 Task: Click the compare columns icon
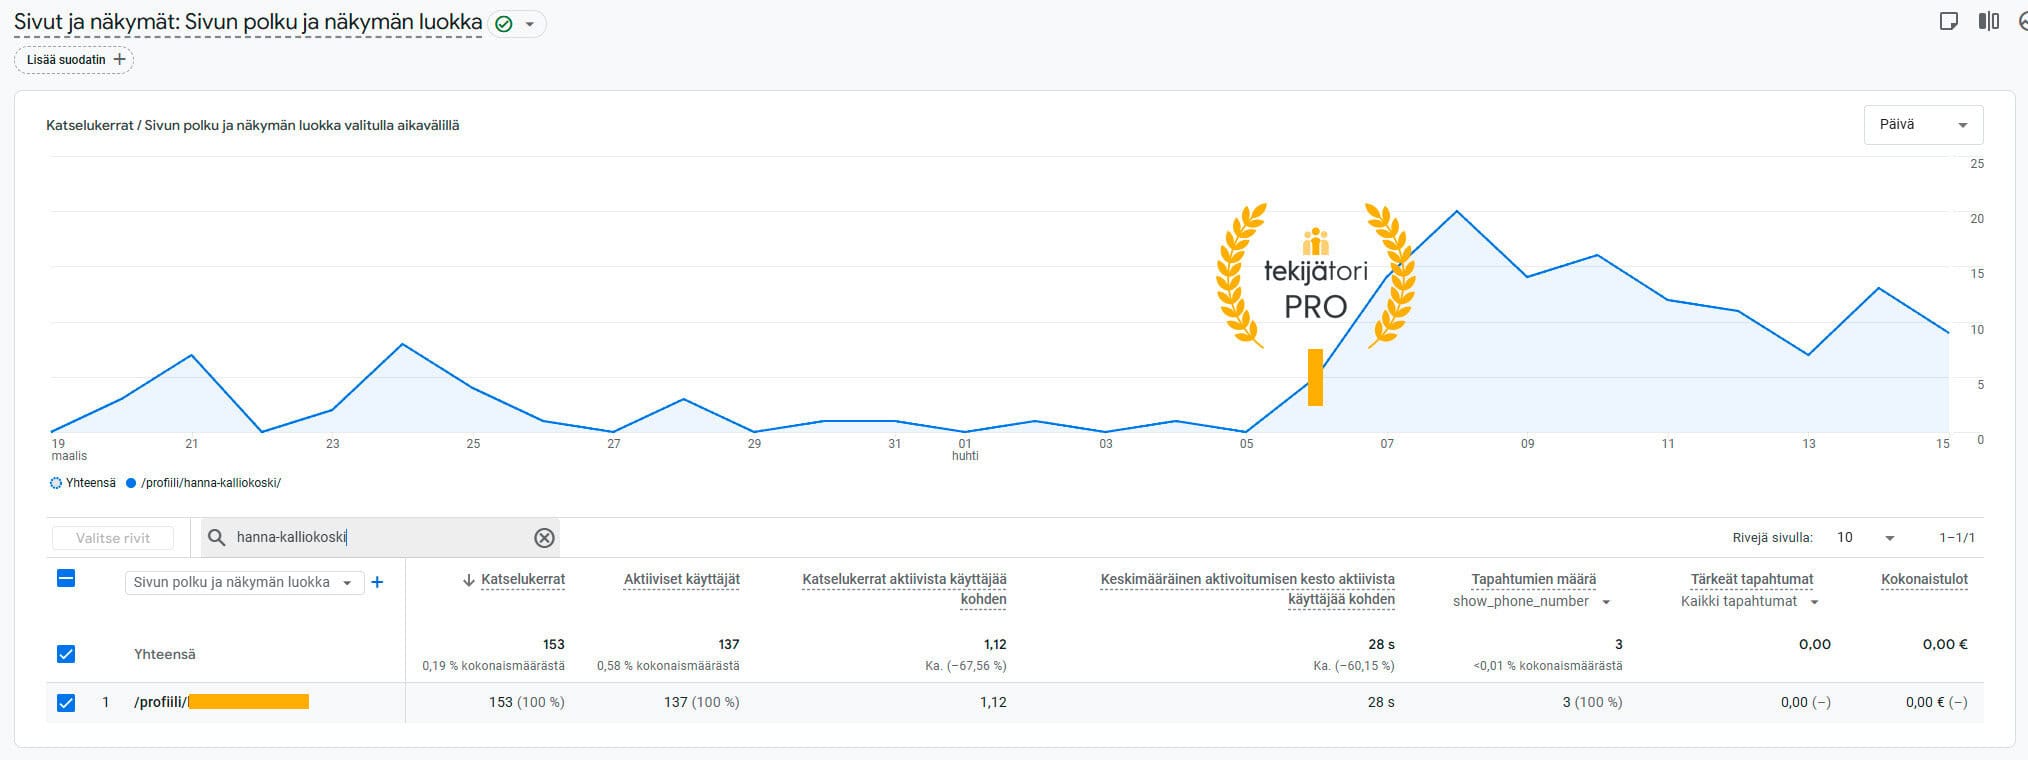[x=1988, y=21]
